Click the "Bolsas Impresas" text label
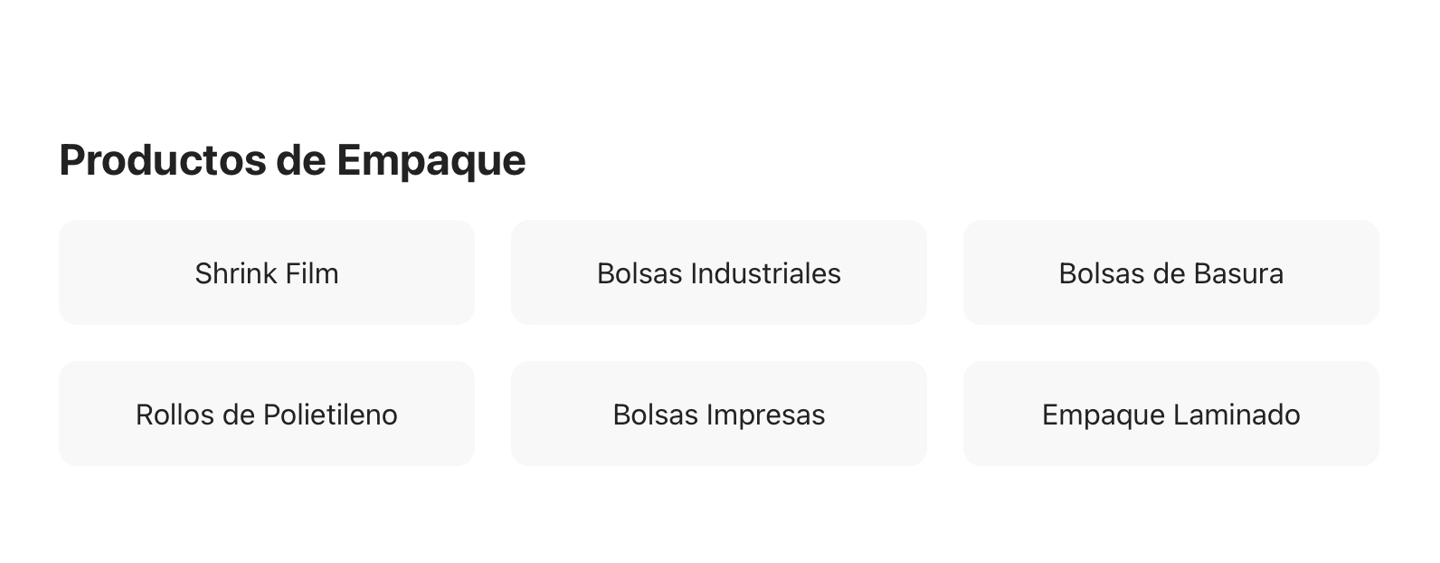This screenshot has height=563, width=1440. pyautogui.click(x=718, y=414)
